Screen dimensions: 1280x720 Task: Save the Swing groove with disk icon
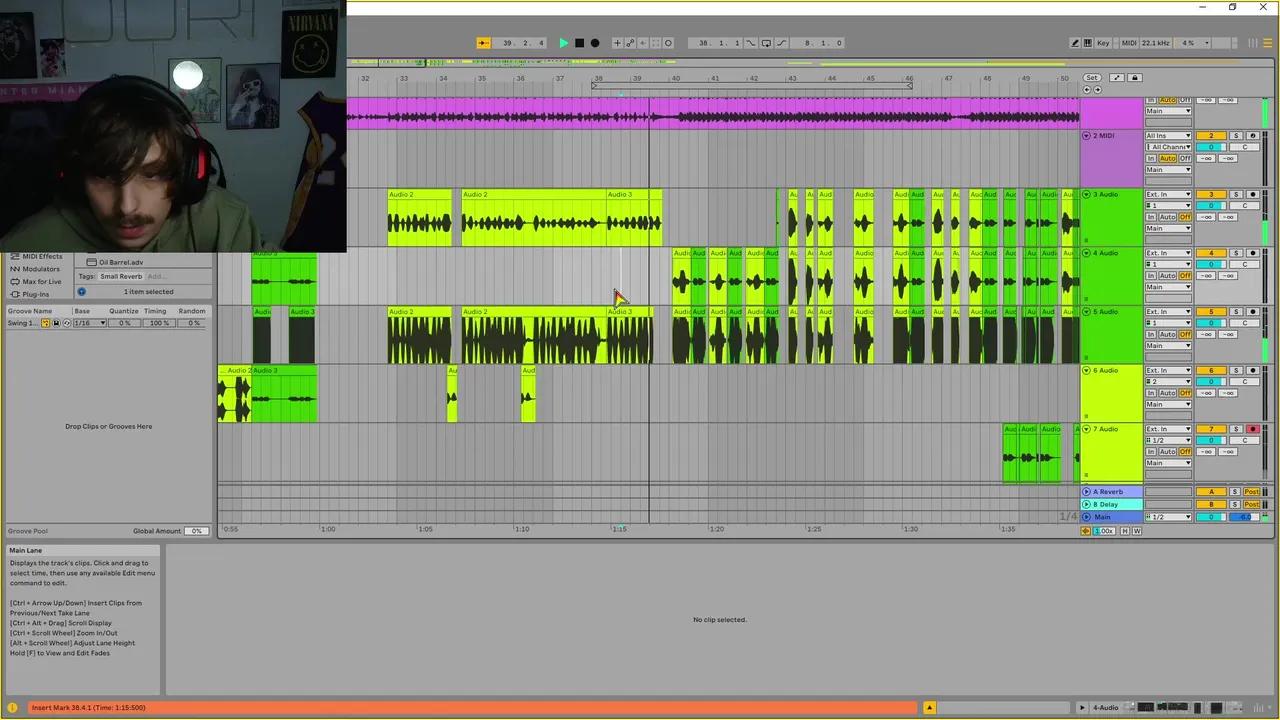click(x=56, y=323)
